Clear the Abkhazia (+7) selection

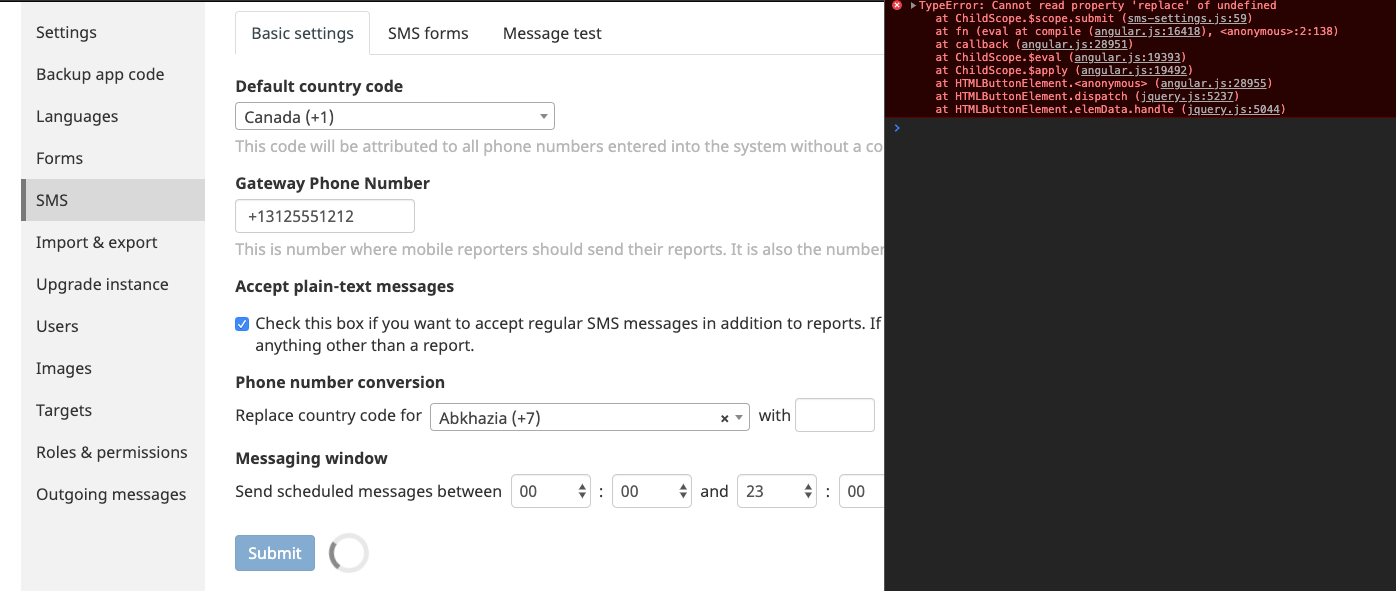725,419
